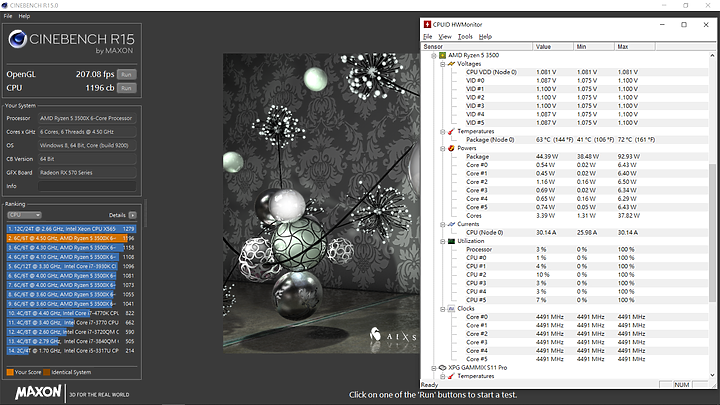The width and height of the screenshot is (720, 405).
Task: Open HWMonitor View menu
Action: pos(444,37)
